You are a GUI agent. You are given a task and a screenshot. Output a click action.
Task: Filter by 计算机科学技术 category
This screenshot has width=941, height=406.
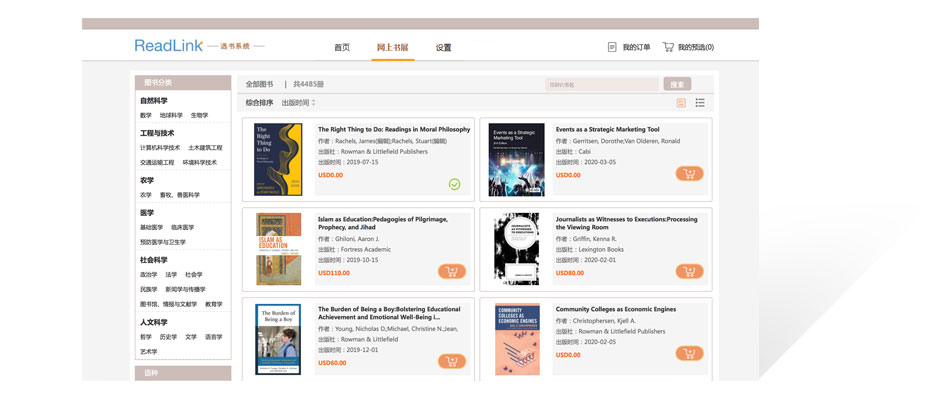[x=160, y=148]
